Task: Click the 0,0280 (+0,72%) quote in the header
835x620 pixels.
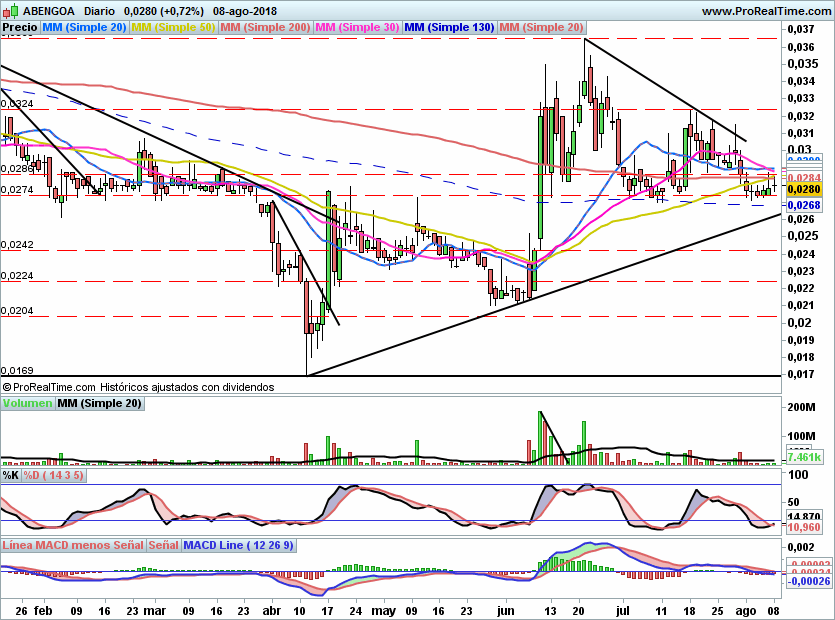Action: 163,11
